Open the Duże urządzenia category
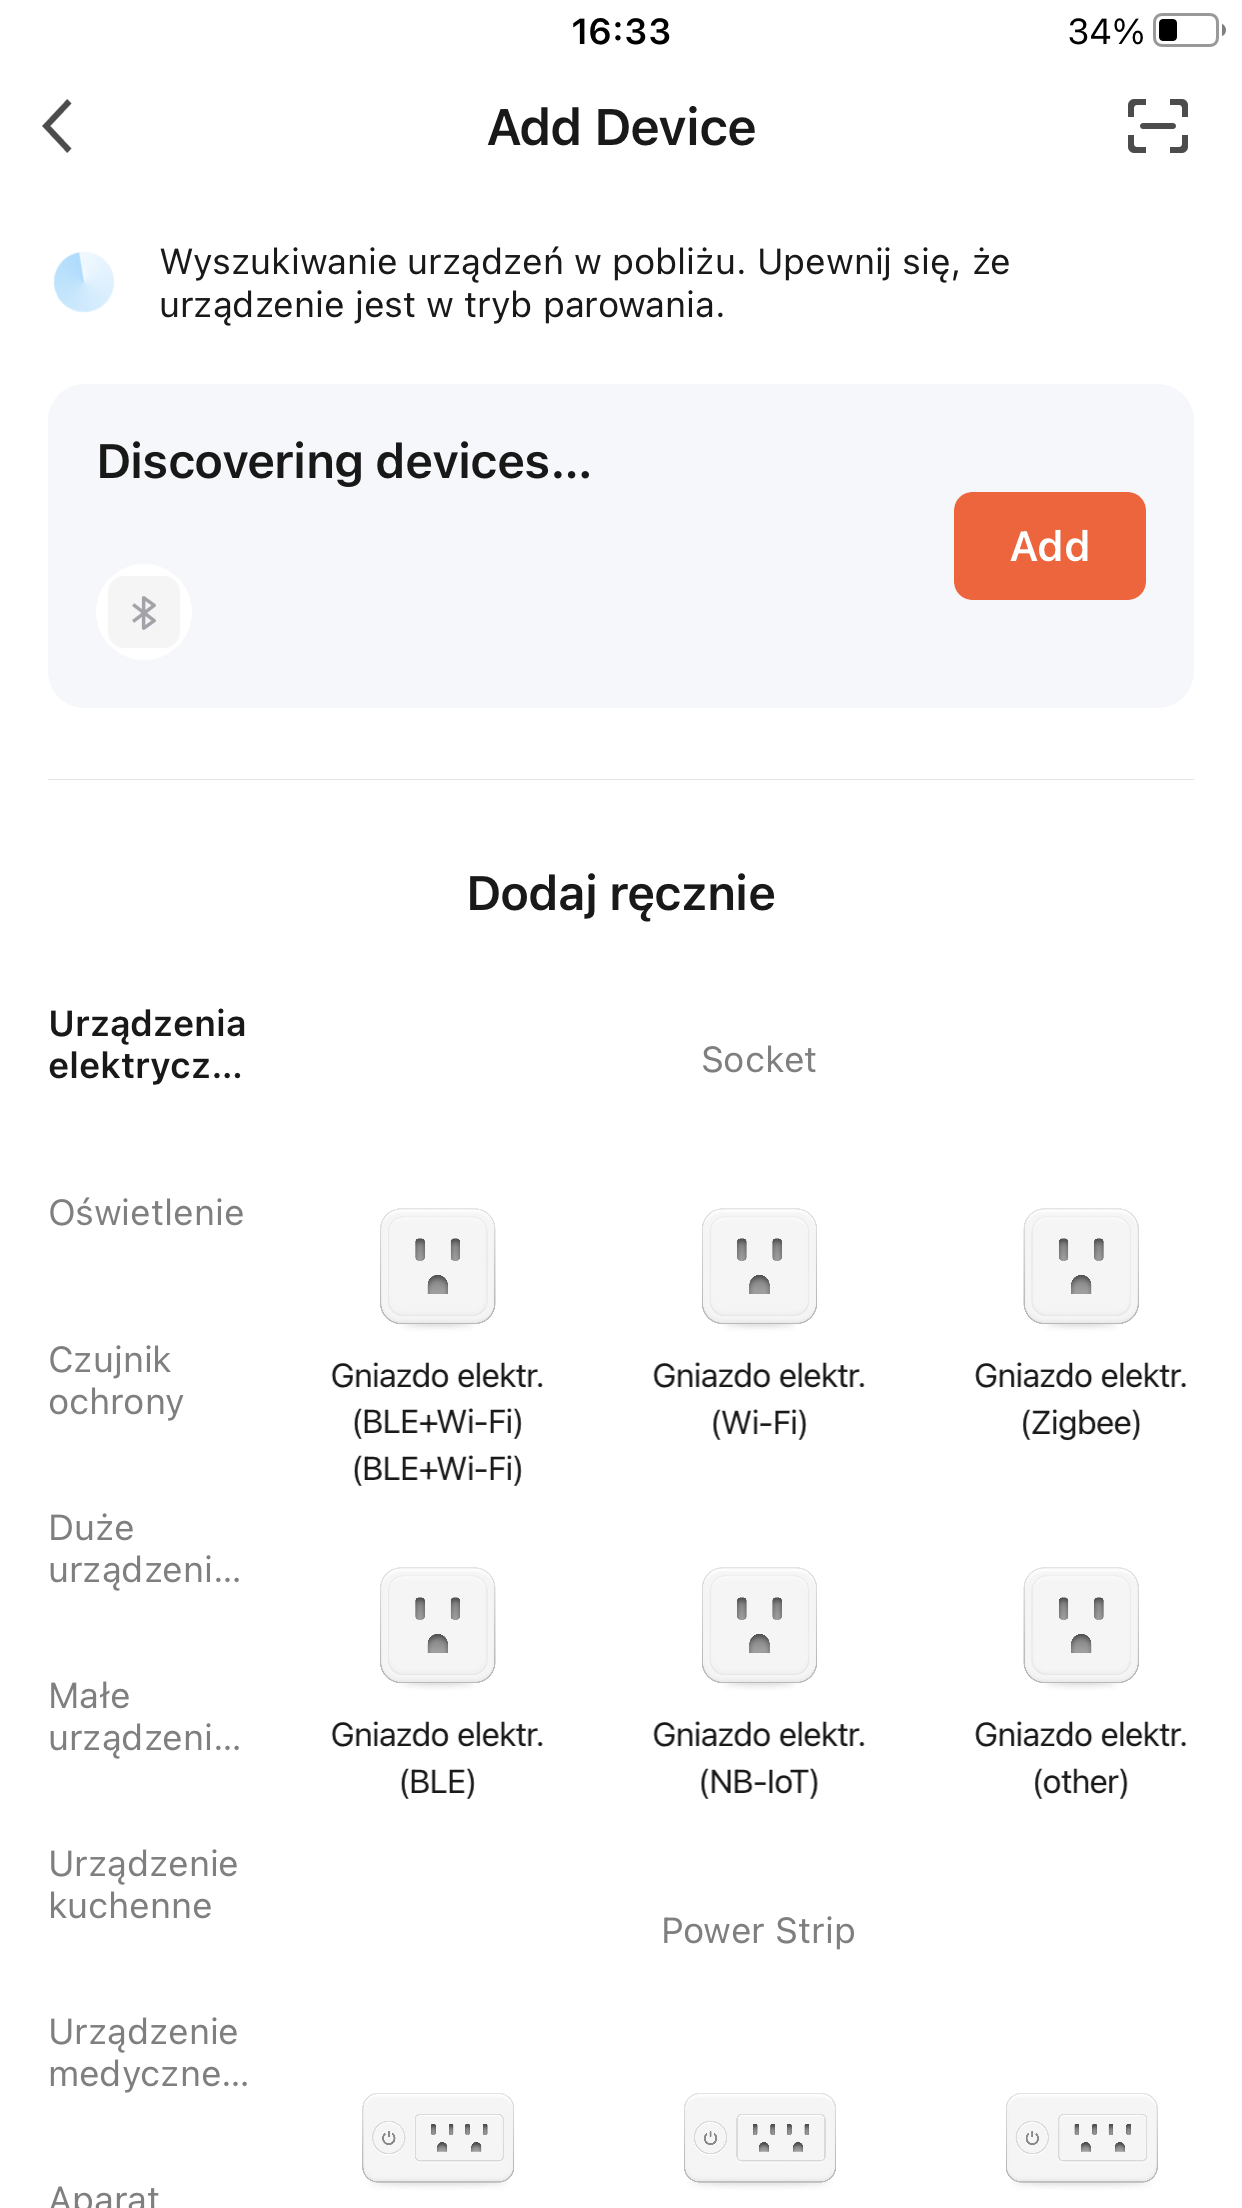This screenshot has width=1242, height=2208. click(x=144, y=1549)
